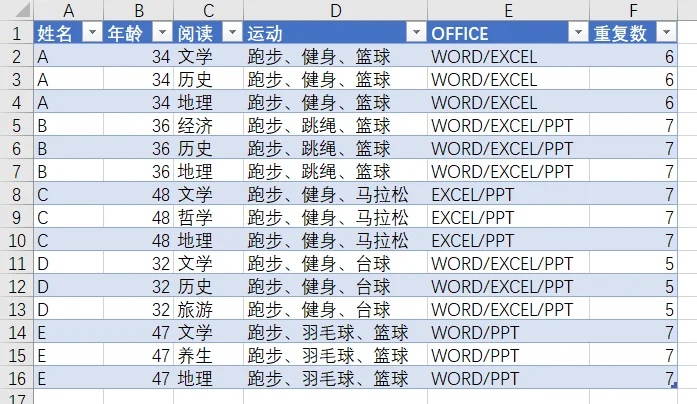Click the 运动 header cell text
Image resolution: width=697 pixels, height=404 pixels.
265,33
